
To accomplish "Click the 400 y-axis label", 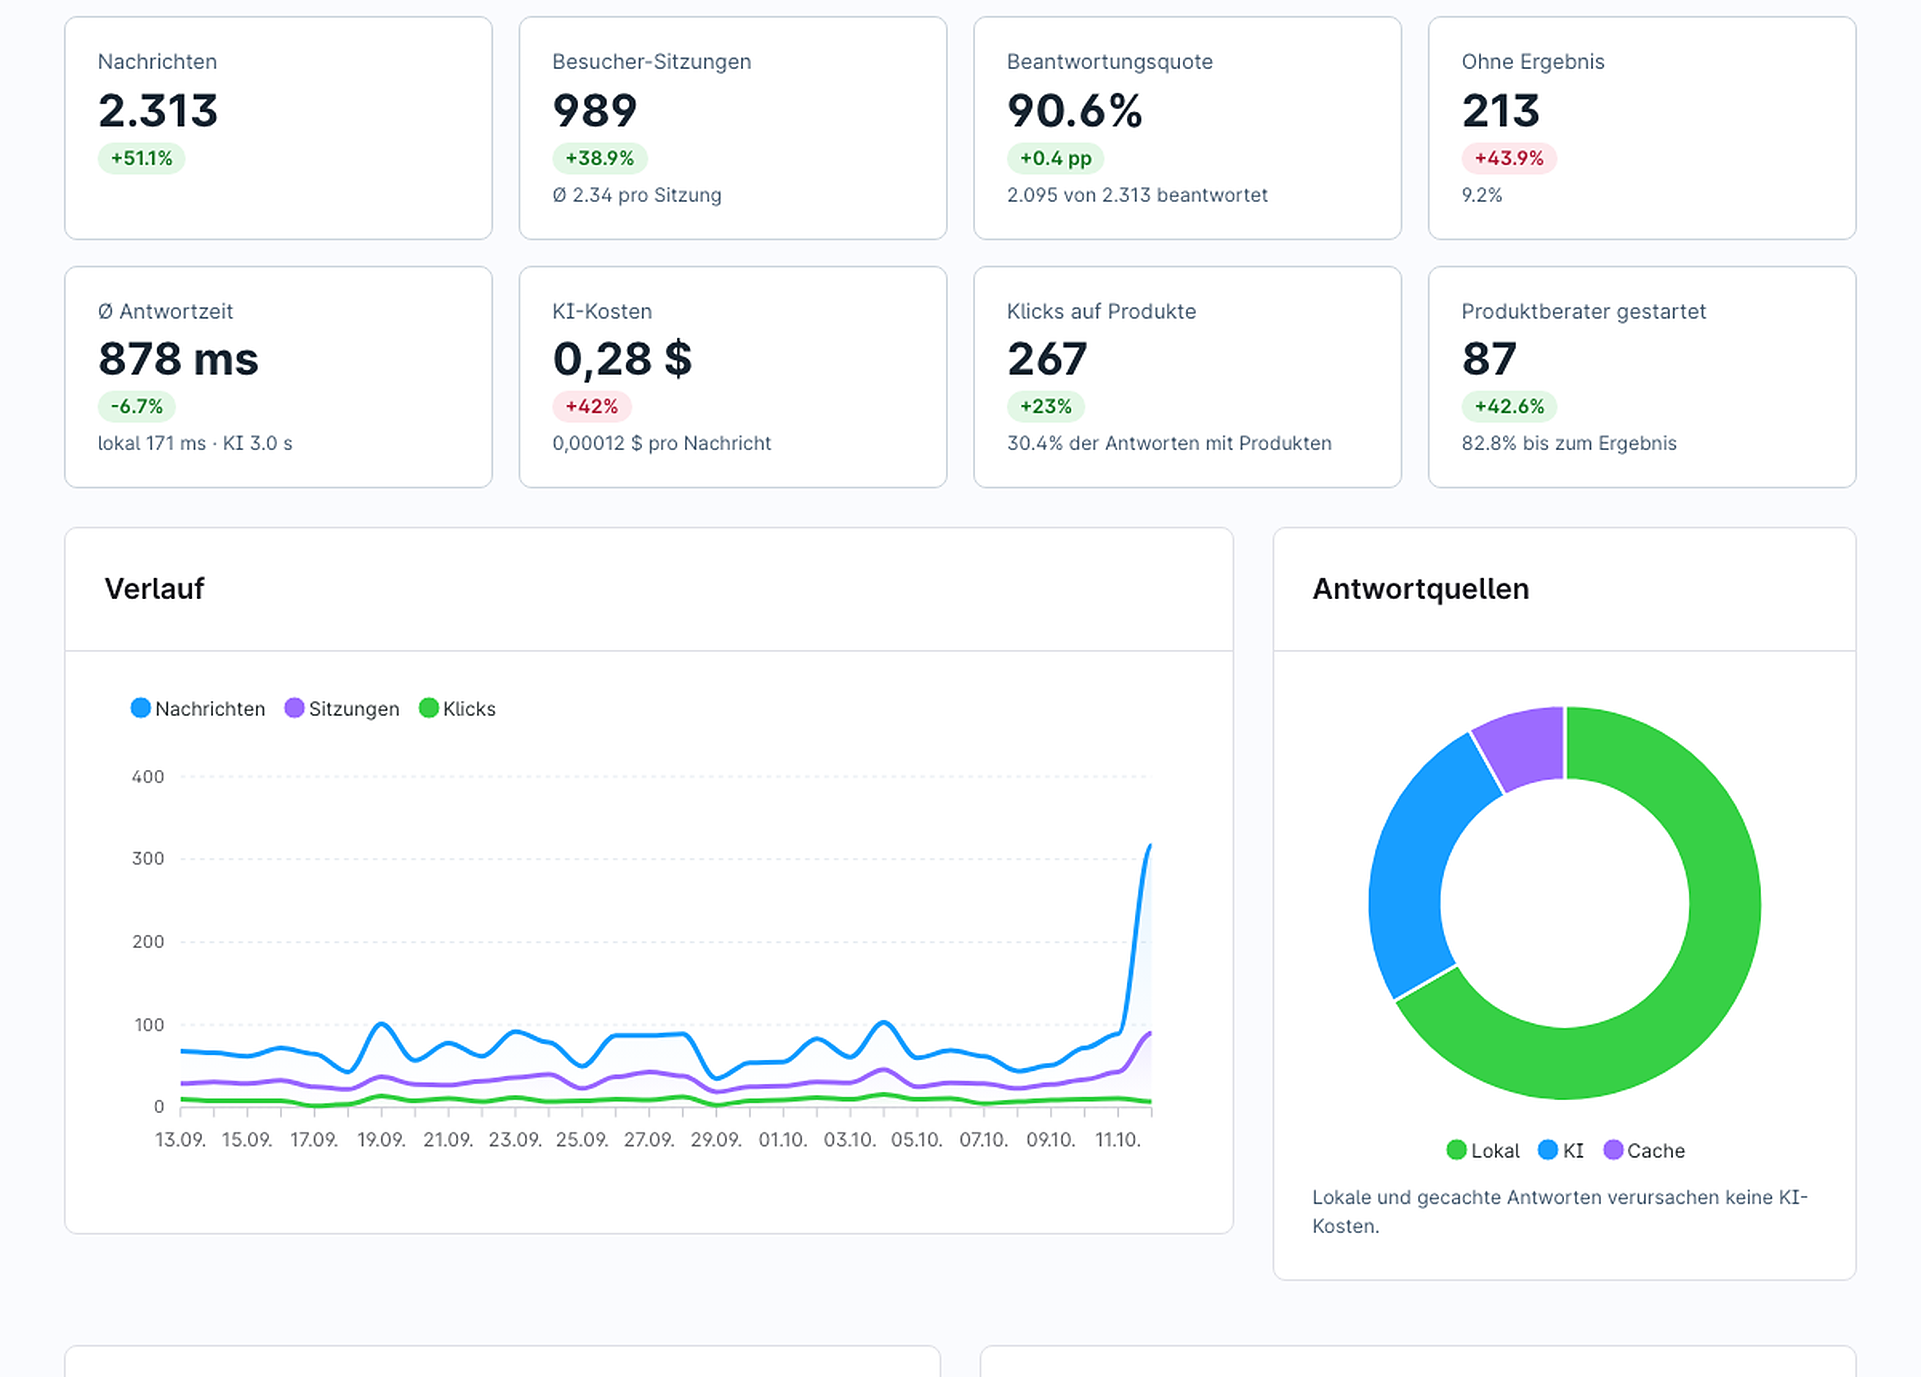I will [148, 777].
